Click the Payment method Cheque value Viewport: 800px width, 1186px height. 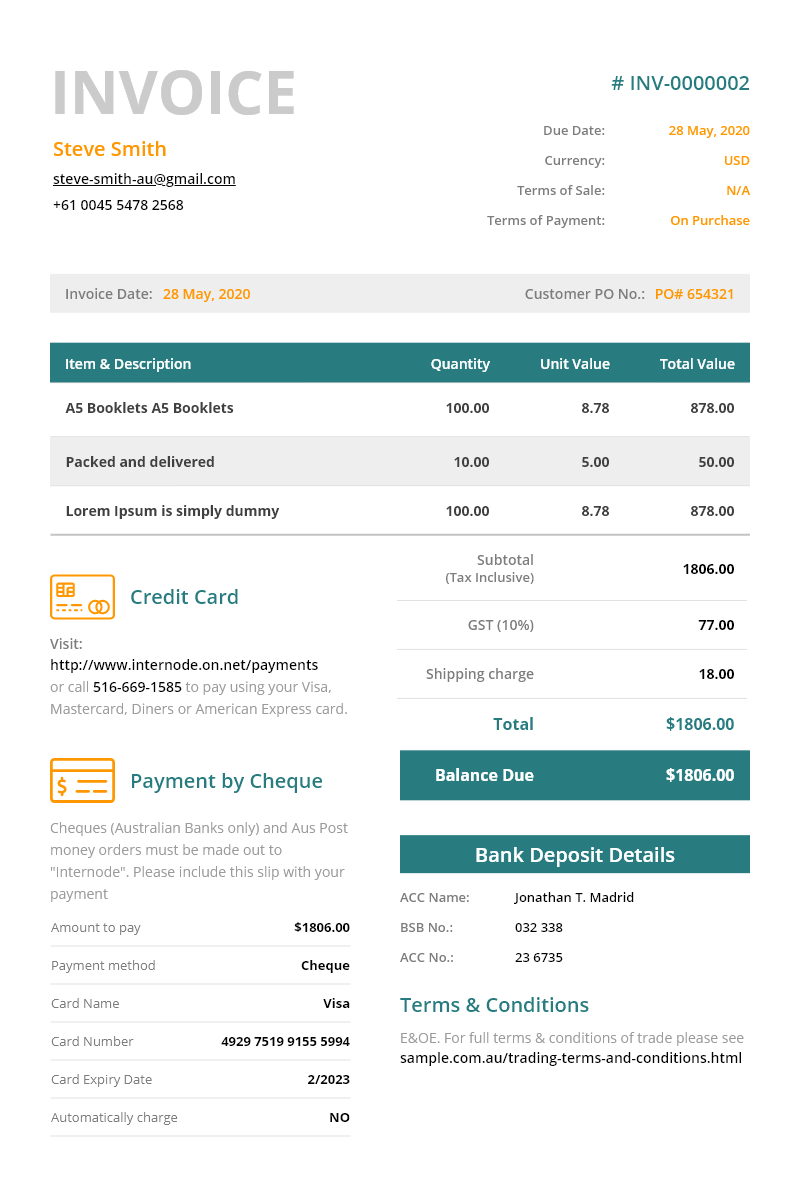pos(325,966)
